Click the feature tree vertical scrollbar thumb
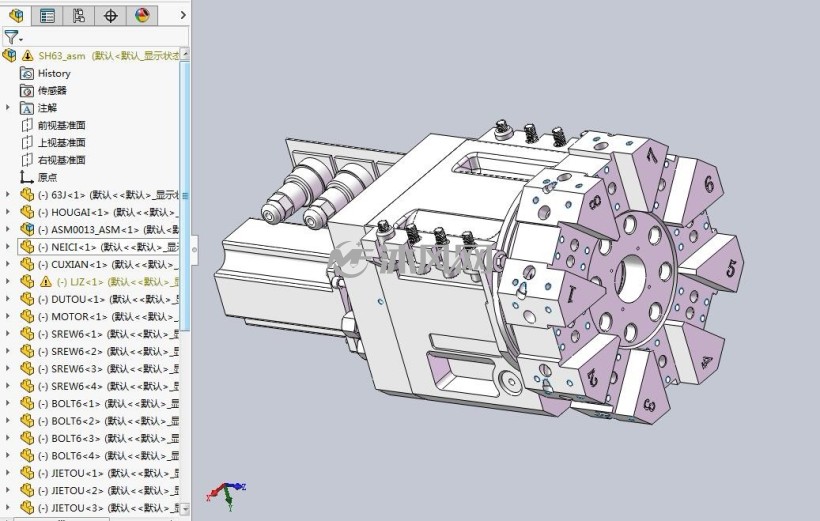The height and width of the screenshot is (521, 820). click(185, 196)
